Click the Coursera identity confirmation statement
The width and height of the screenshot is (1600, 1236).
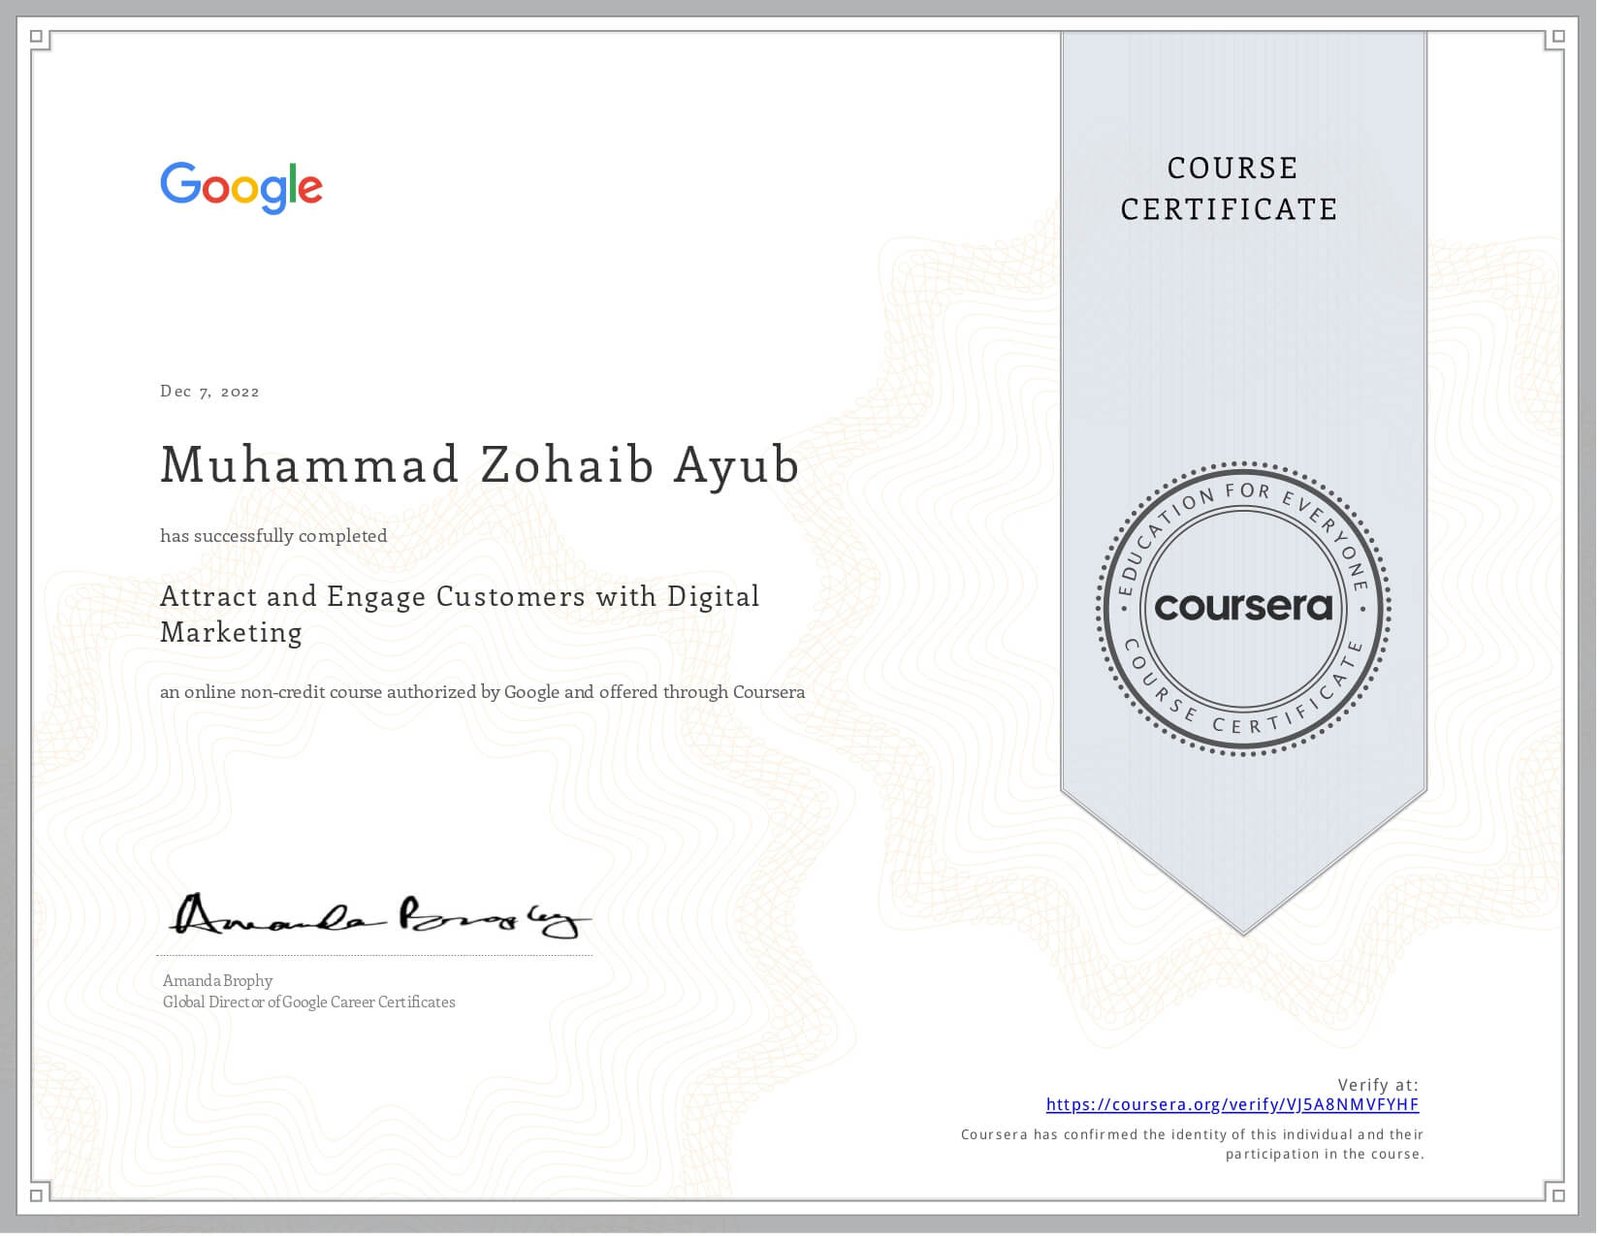point(1192,1144)
